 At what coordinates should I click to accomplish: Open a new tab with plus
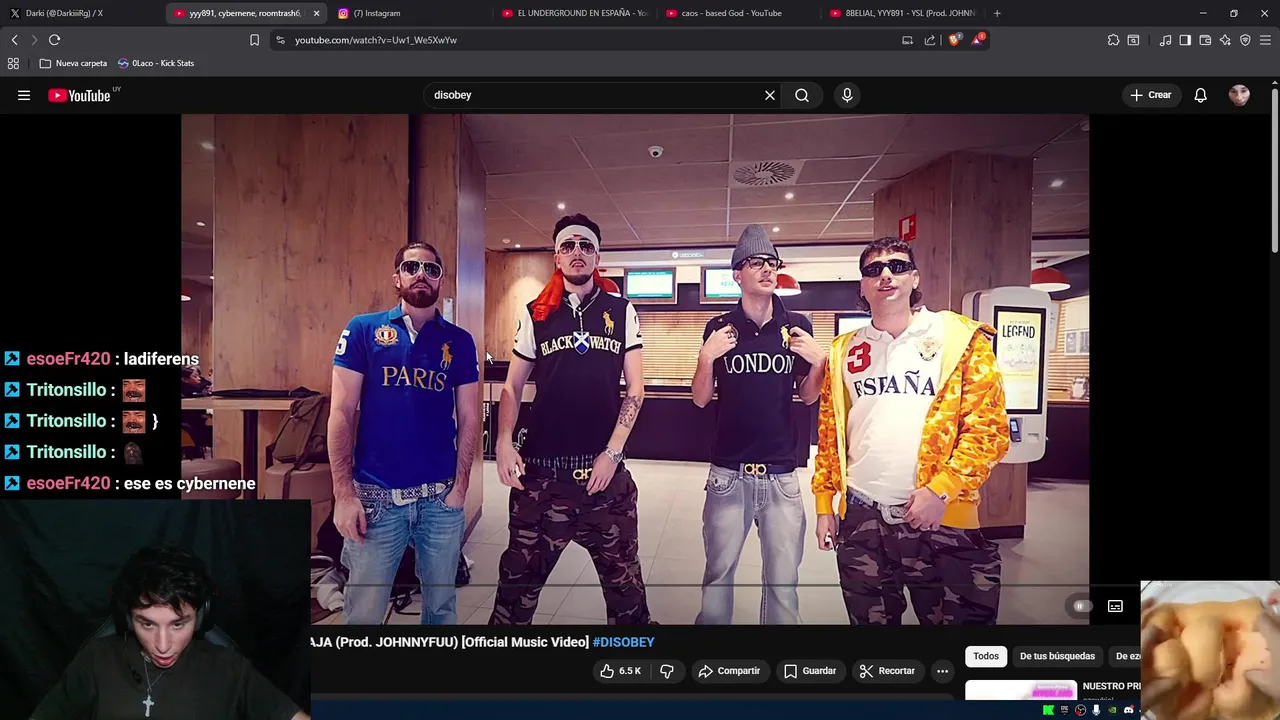997,13
